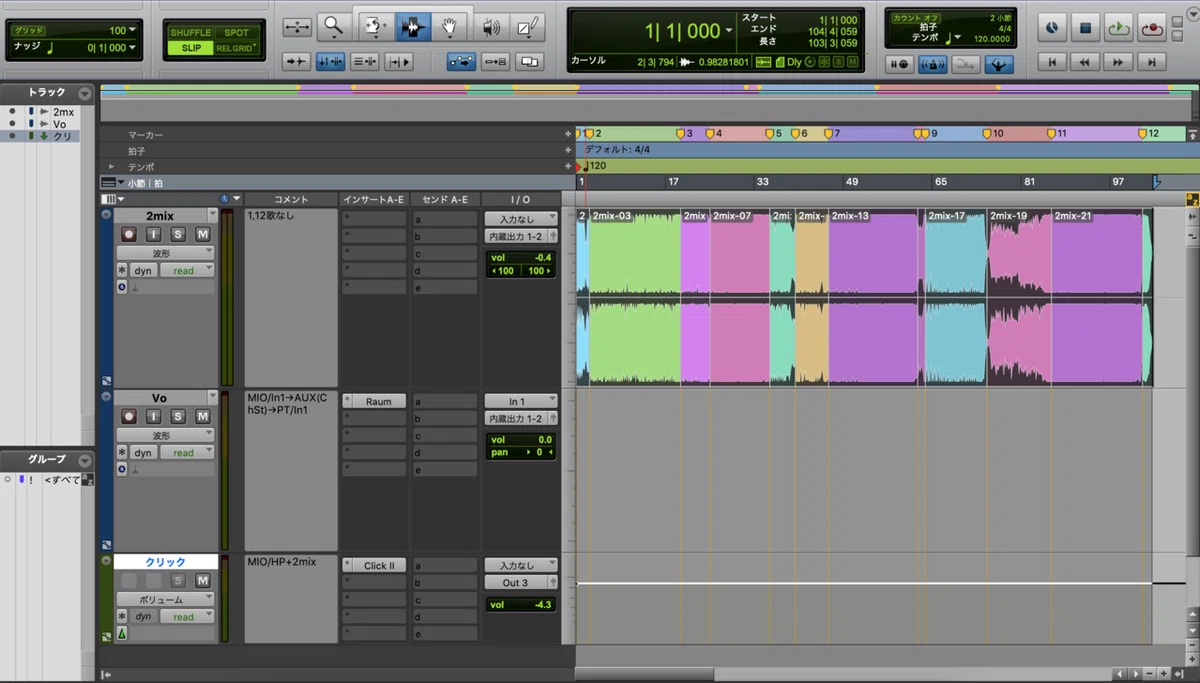Click the online transport button
This screenshot has height=683, width=1200.
(x=1052, y=28)
